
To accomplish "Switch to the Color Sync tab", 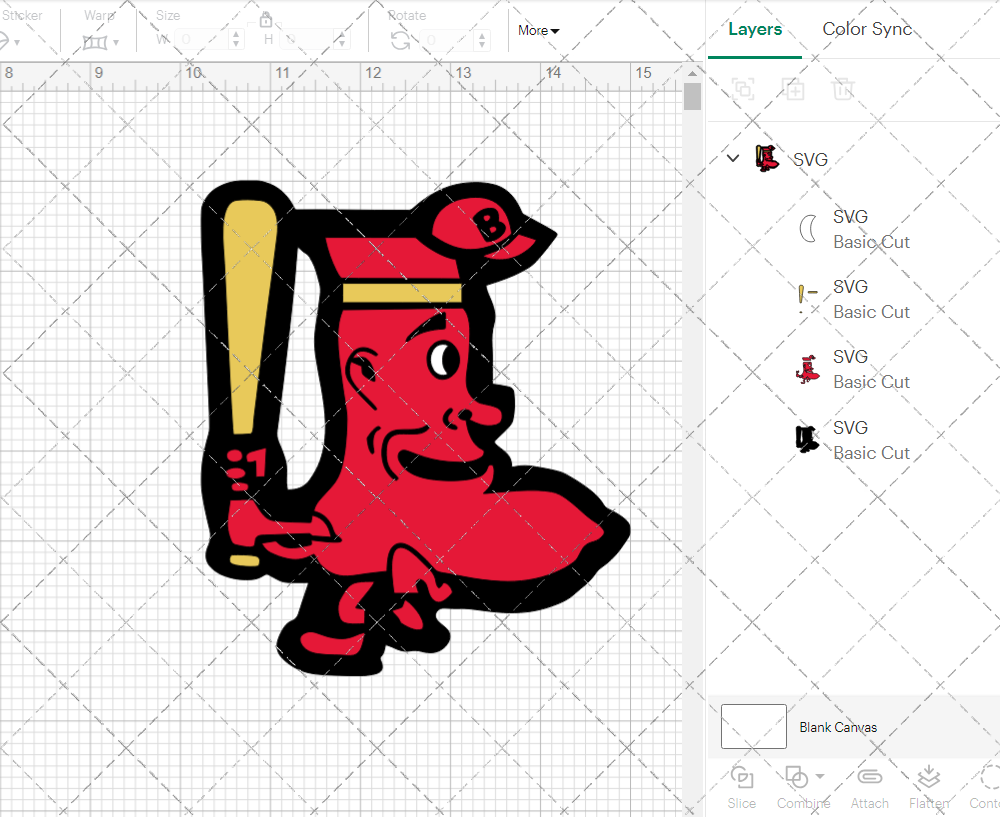I will tap(867, 29).
